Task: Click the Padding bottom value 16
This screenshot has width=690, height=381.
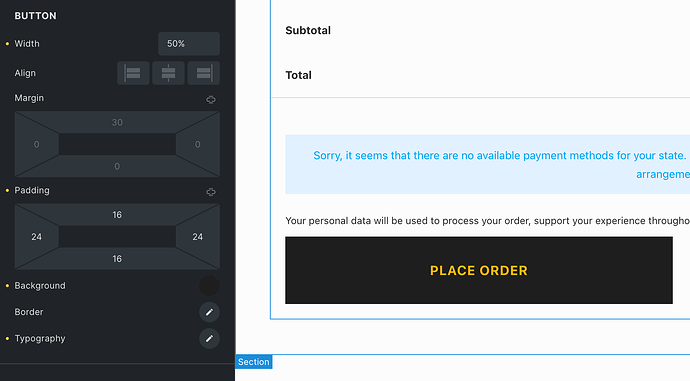Action: [x=117, y=259]
